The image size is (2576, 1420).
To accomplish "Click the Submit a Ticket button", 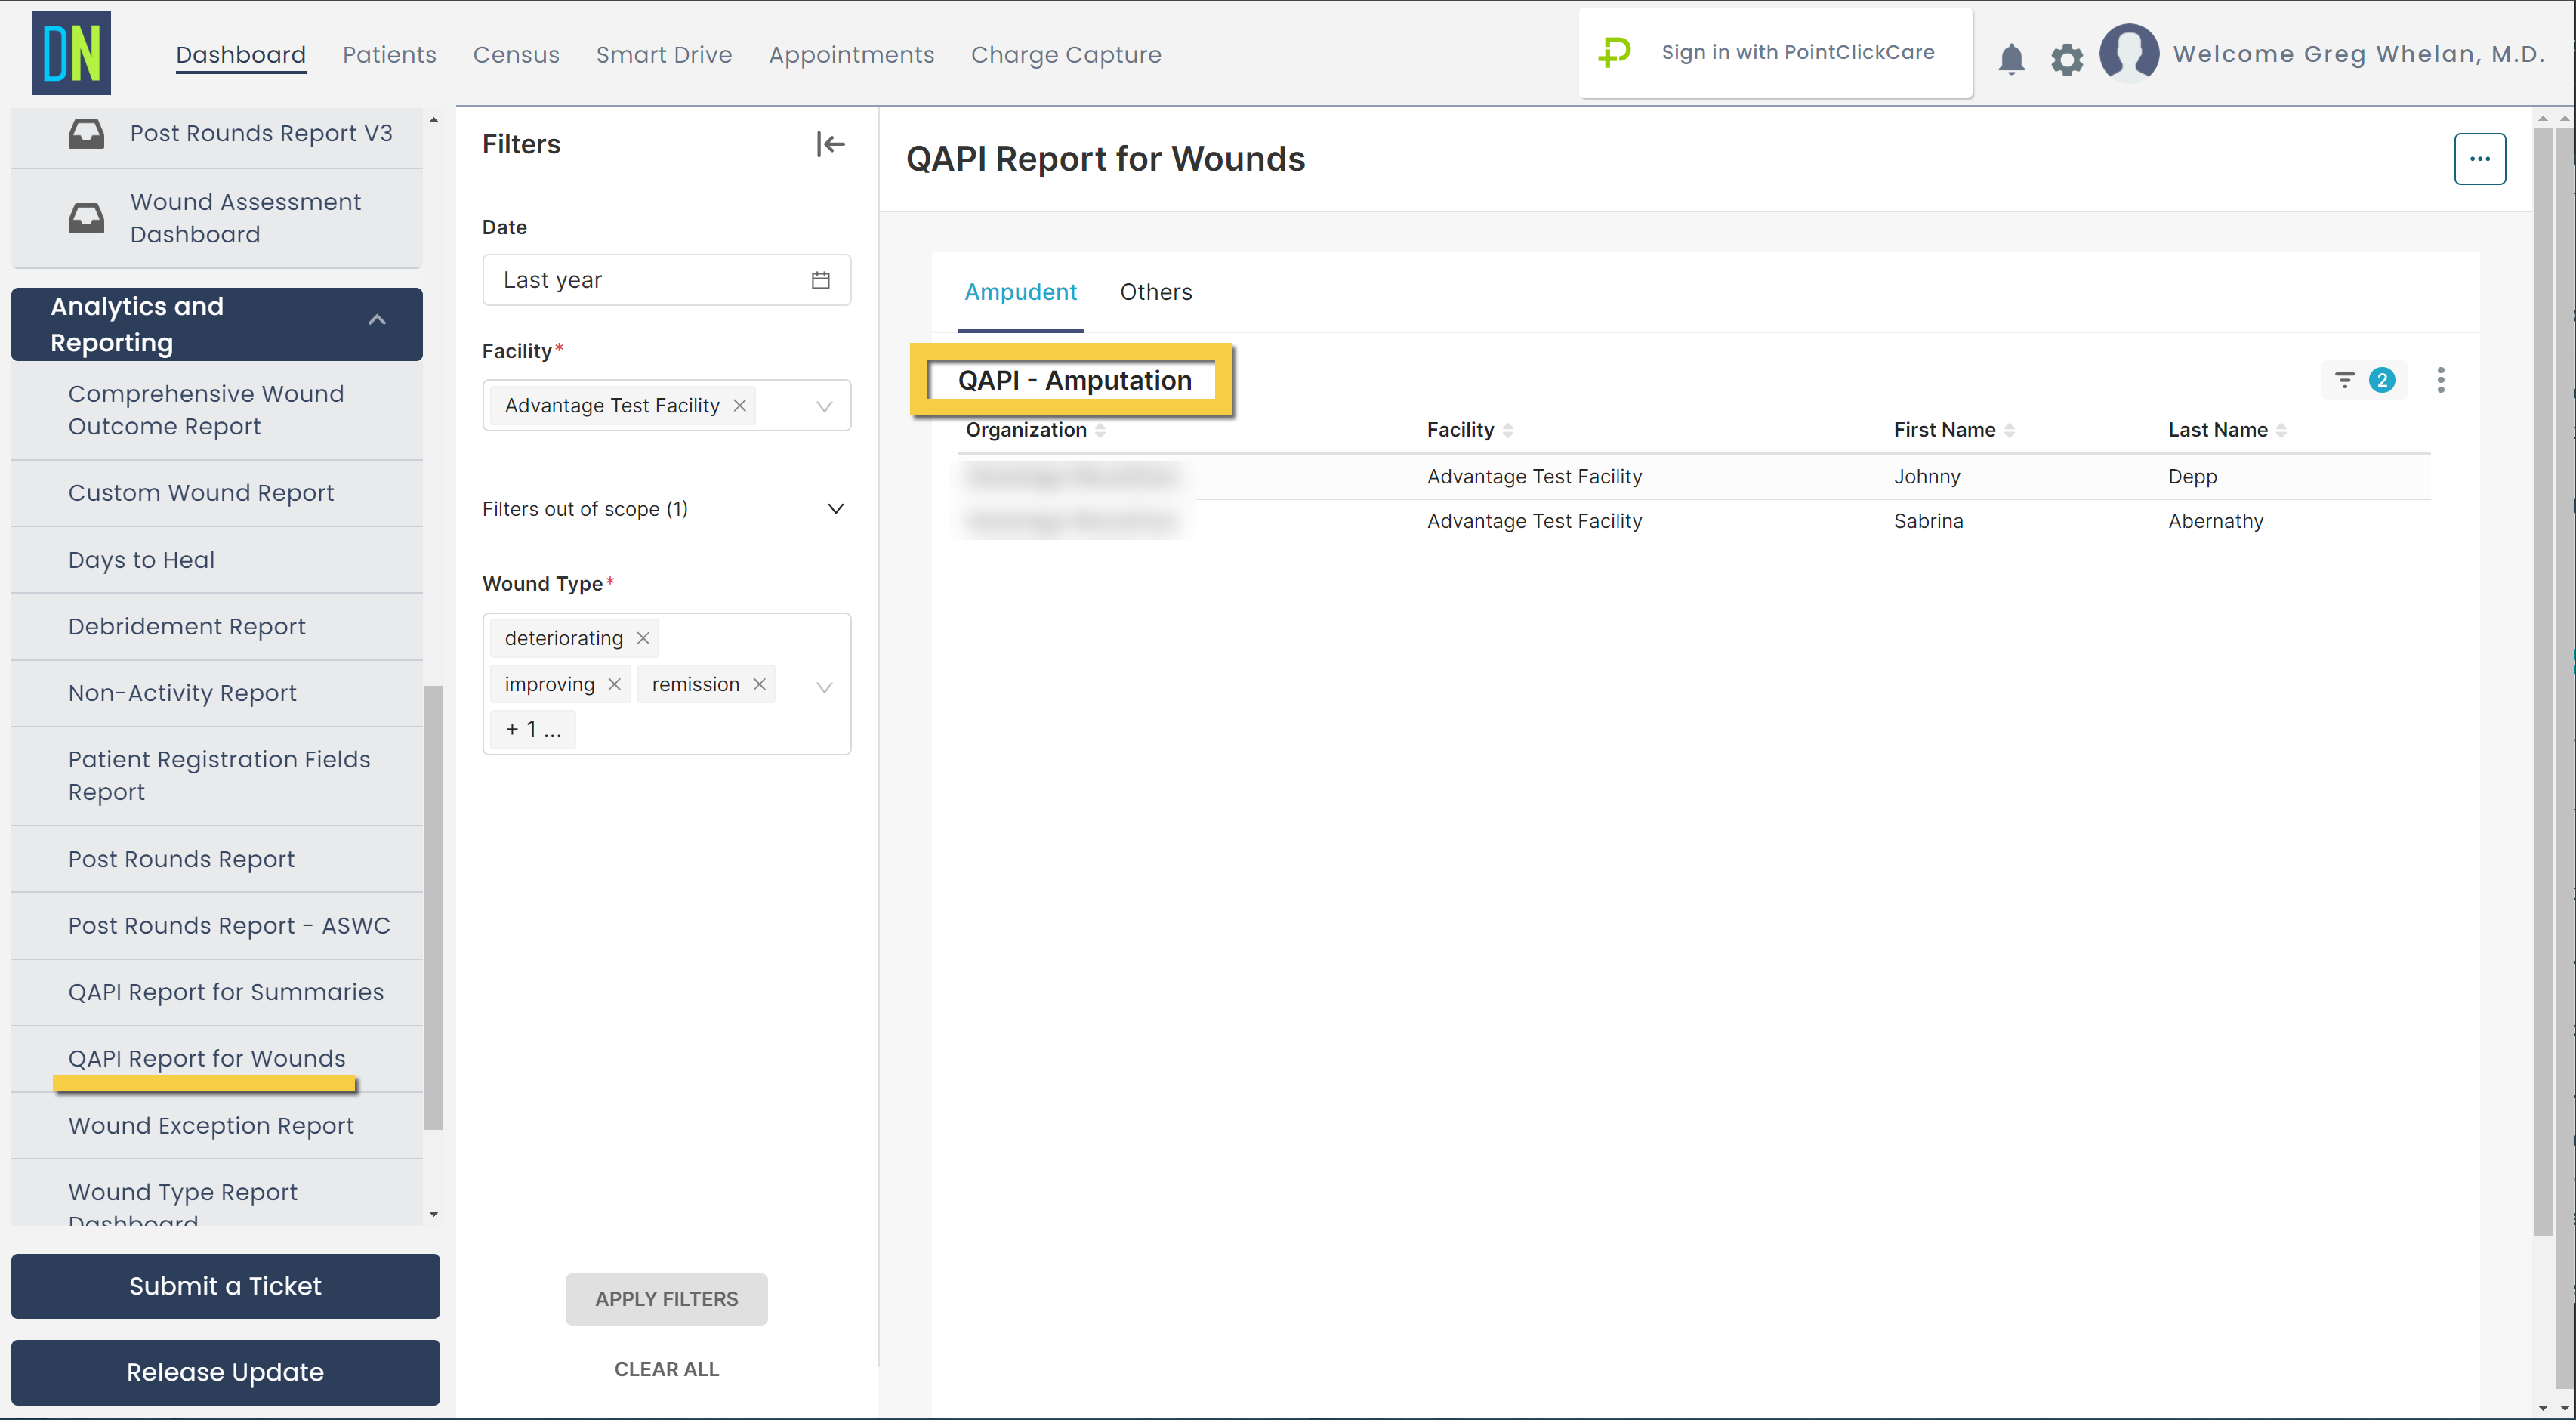I will click(225, 1286).
